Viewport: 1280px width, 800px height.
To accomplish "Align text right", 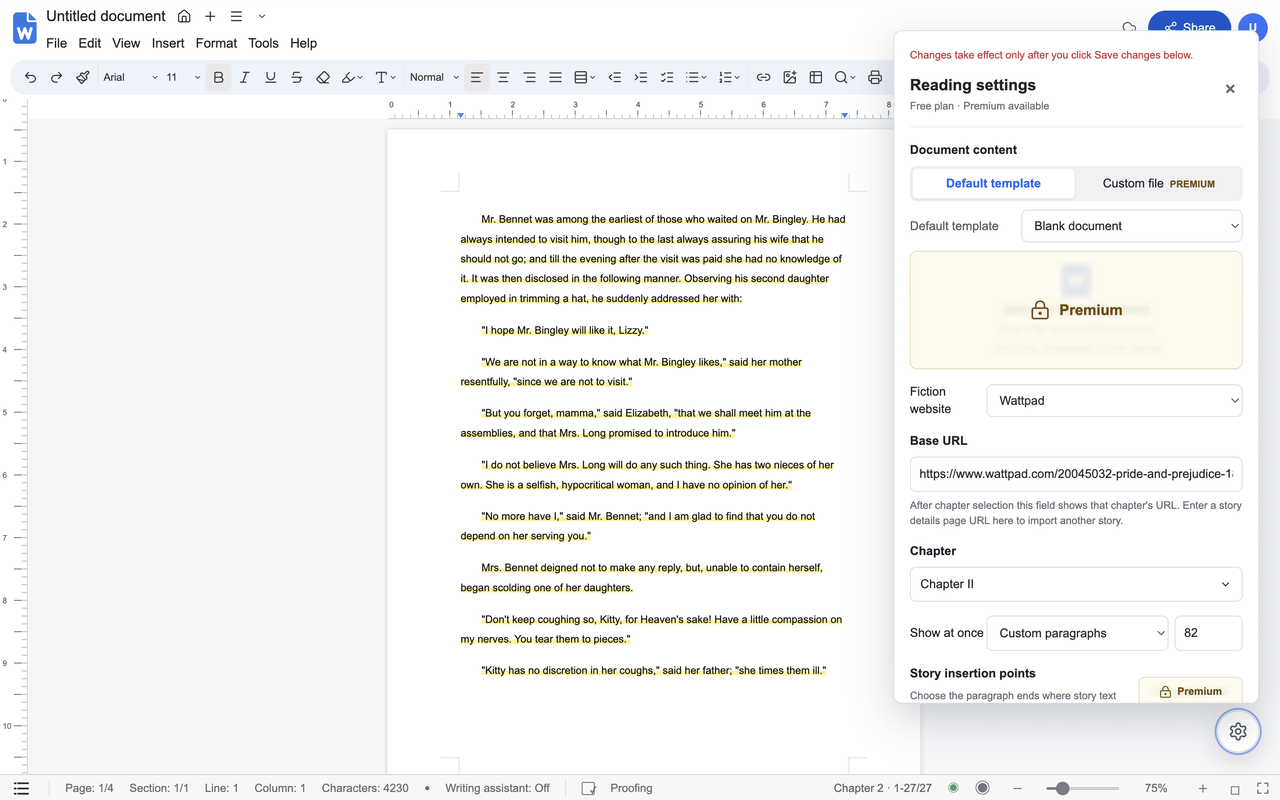I will (529, 77).
